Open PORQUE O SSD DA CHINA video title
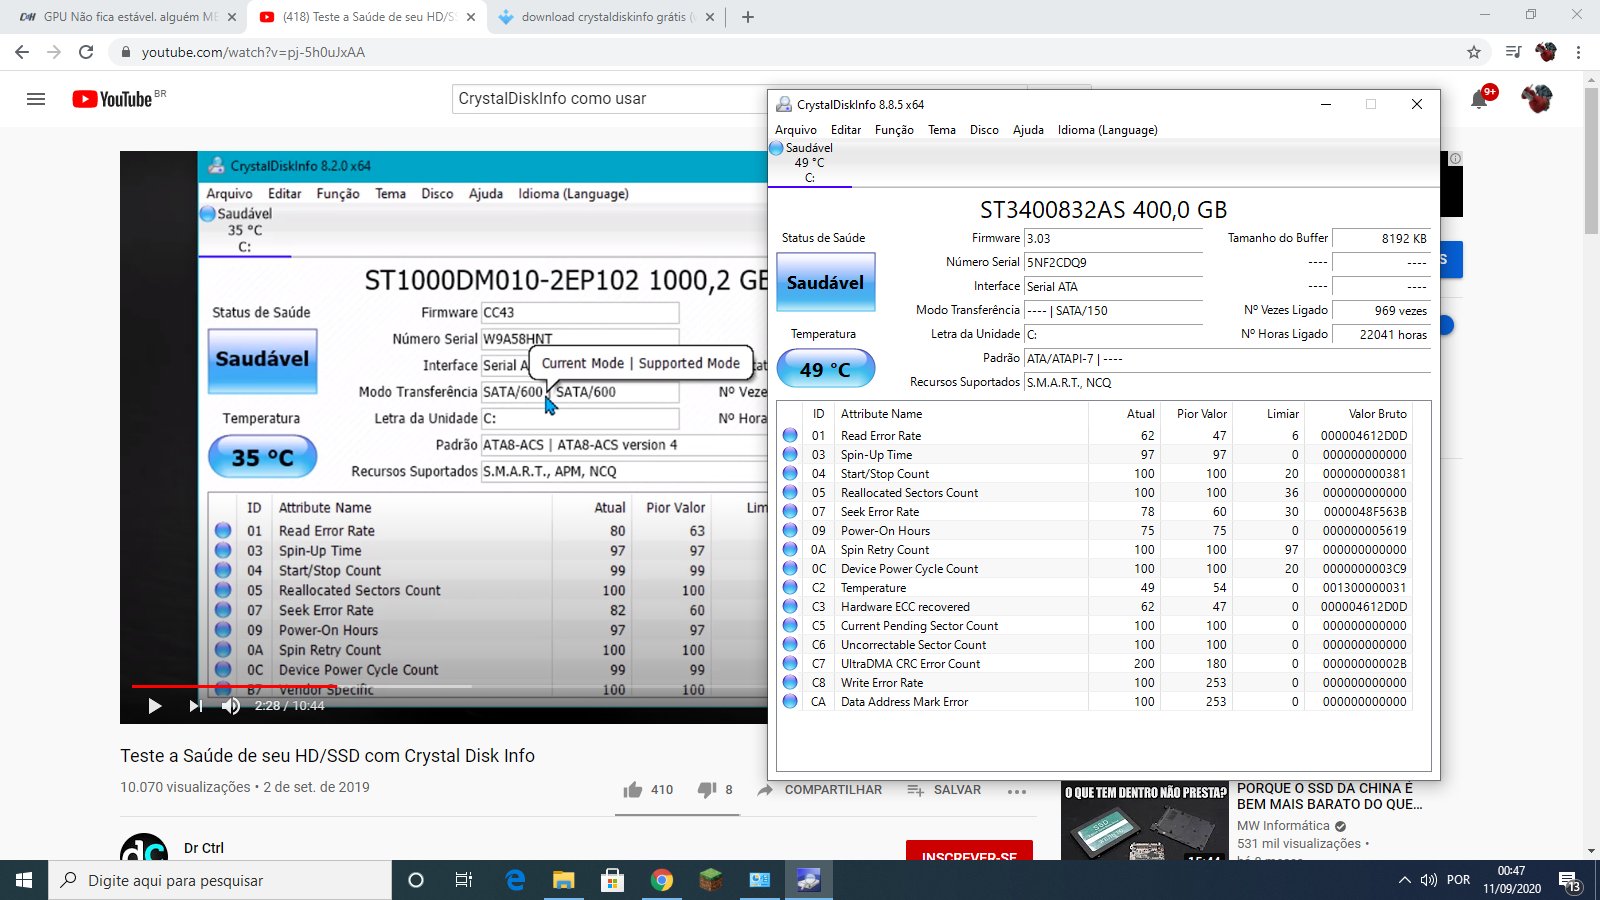Screen dimensions: 1600x900 1330,796
